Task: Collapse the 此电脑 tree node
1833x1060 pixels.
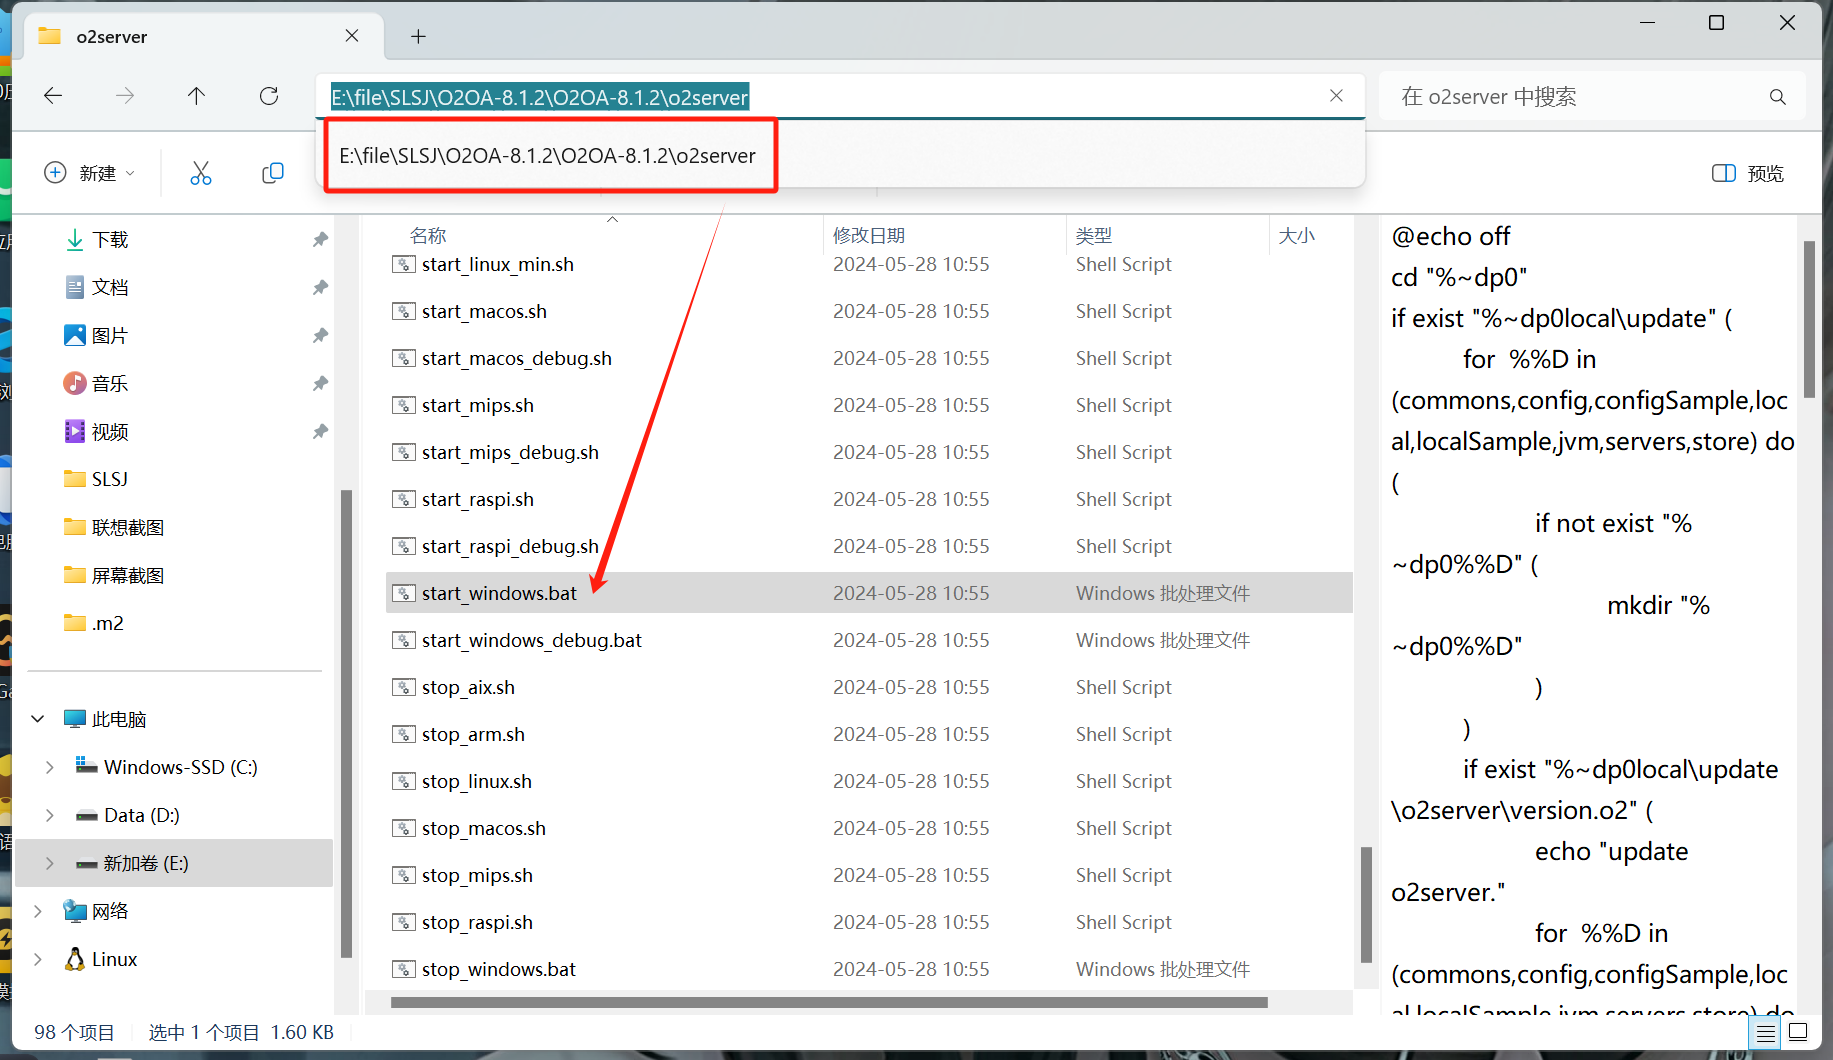Action: click(x=38, y=719)
